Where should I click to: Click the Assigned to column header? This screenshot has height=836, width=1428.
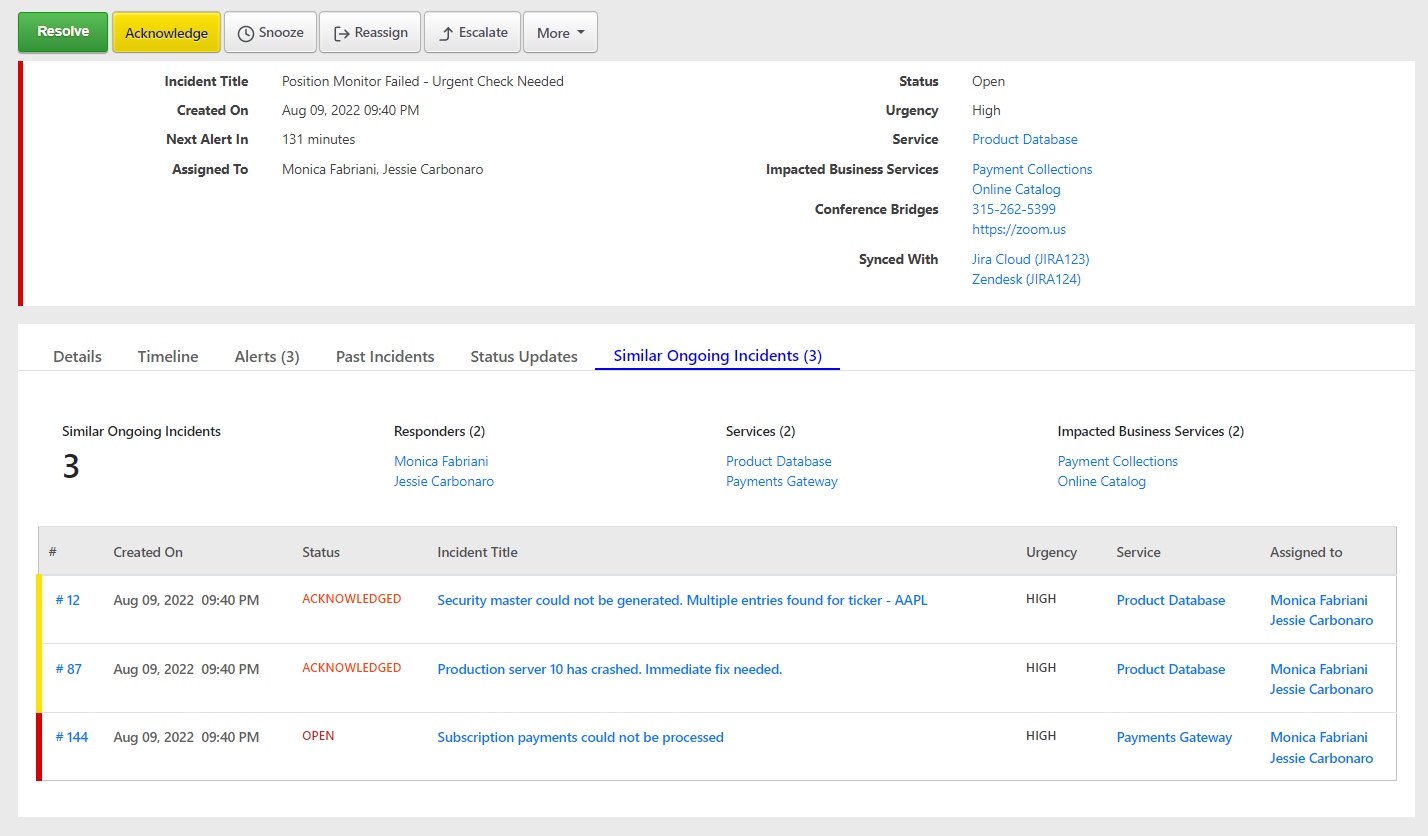coord(1306,552)
